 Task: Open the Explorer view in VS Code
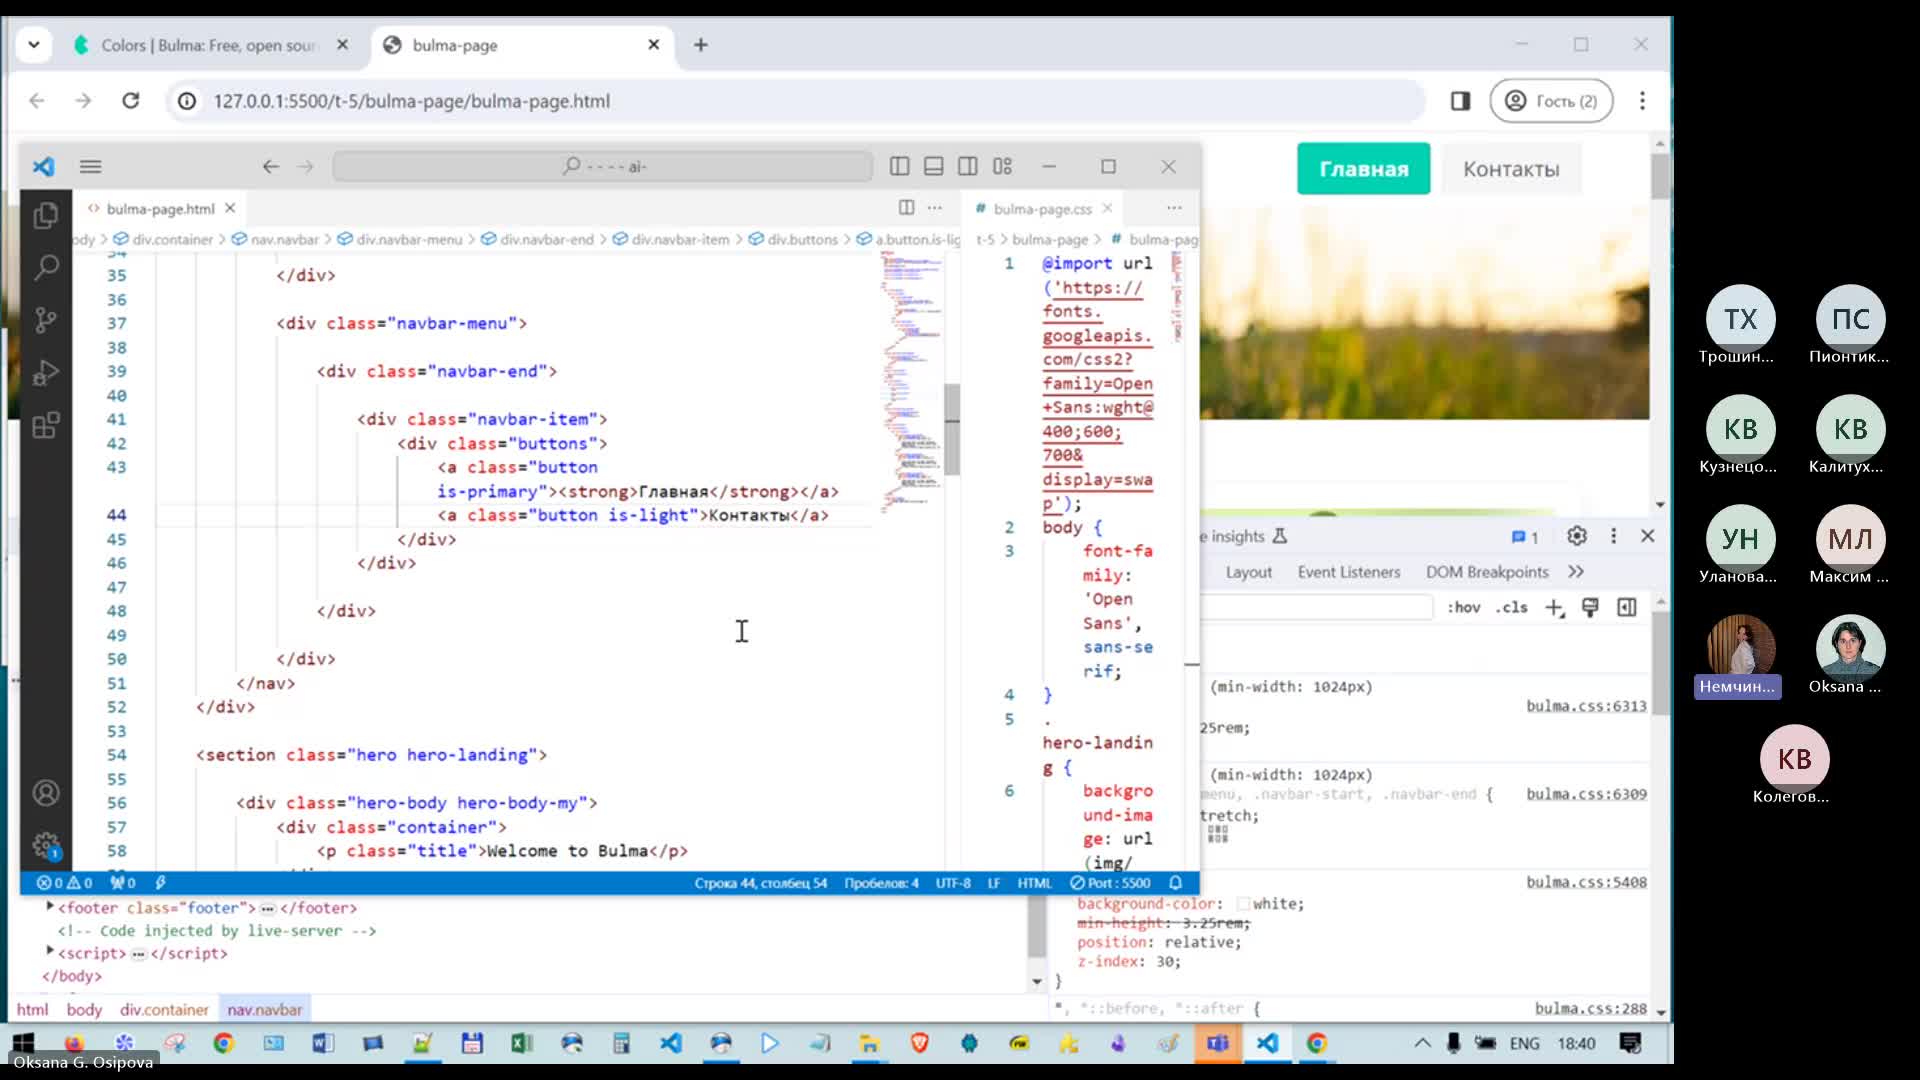[x=46, y=215]
